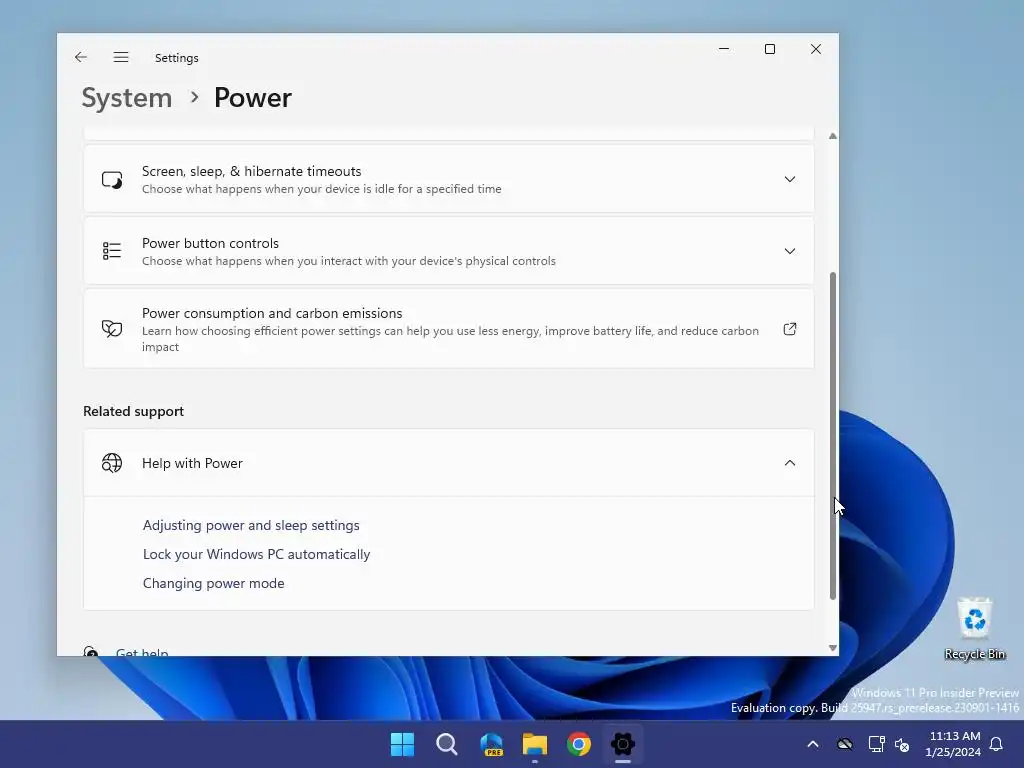This screenshot has height=768, width=1024.
Task: Click the OneDrive cloud tray icon
Action: coord(845,744)
